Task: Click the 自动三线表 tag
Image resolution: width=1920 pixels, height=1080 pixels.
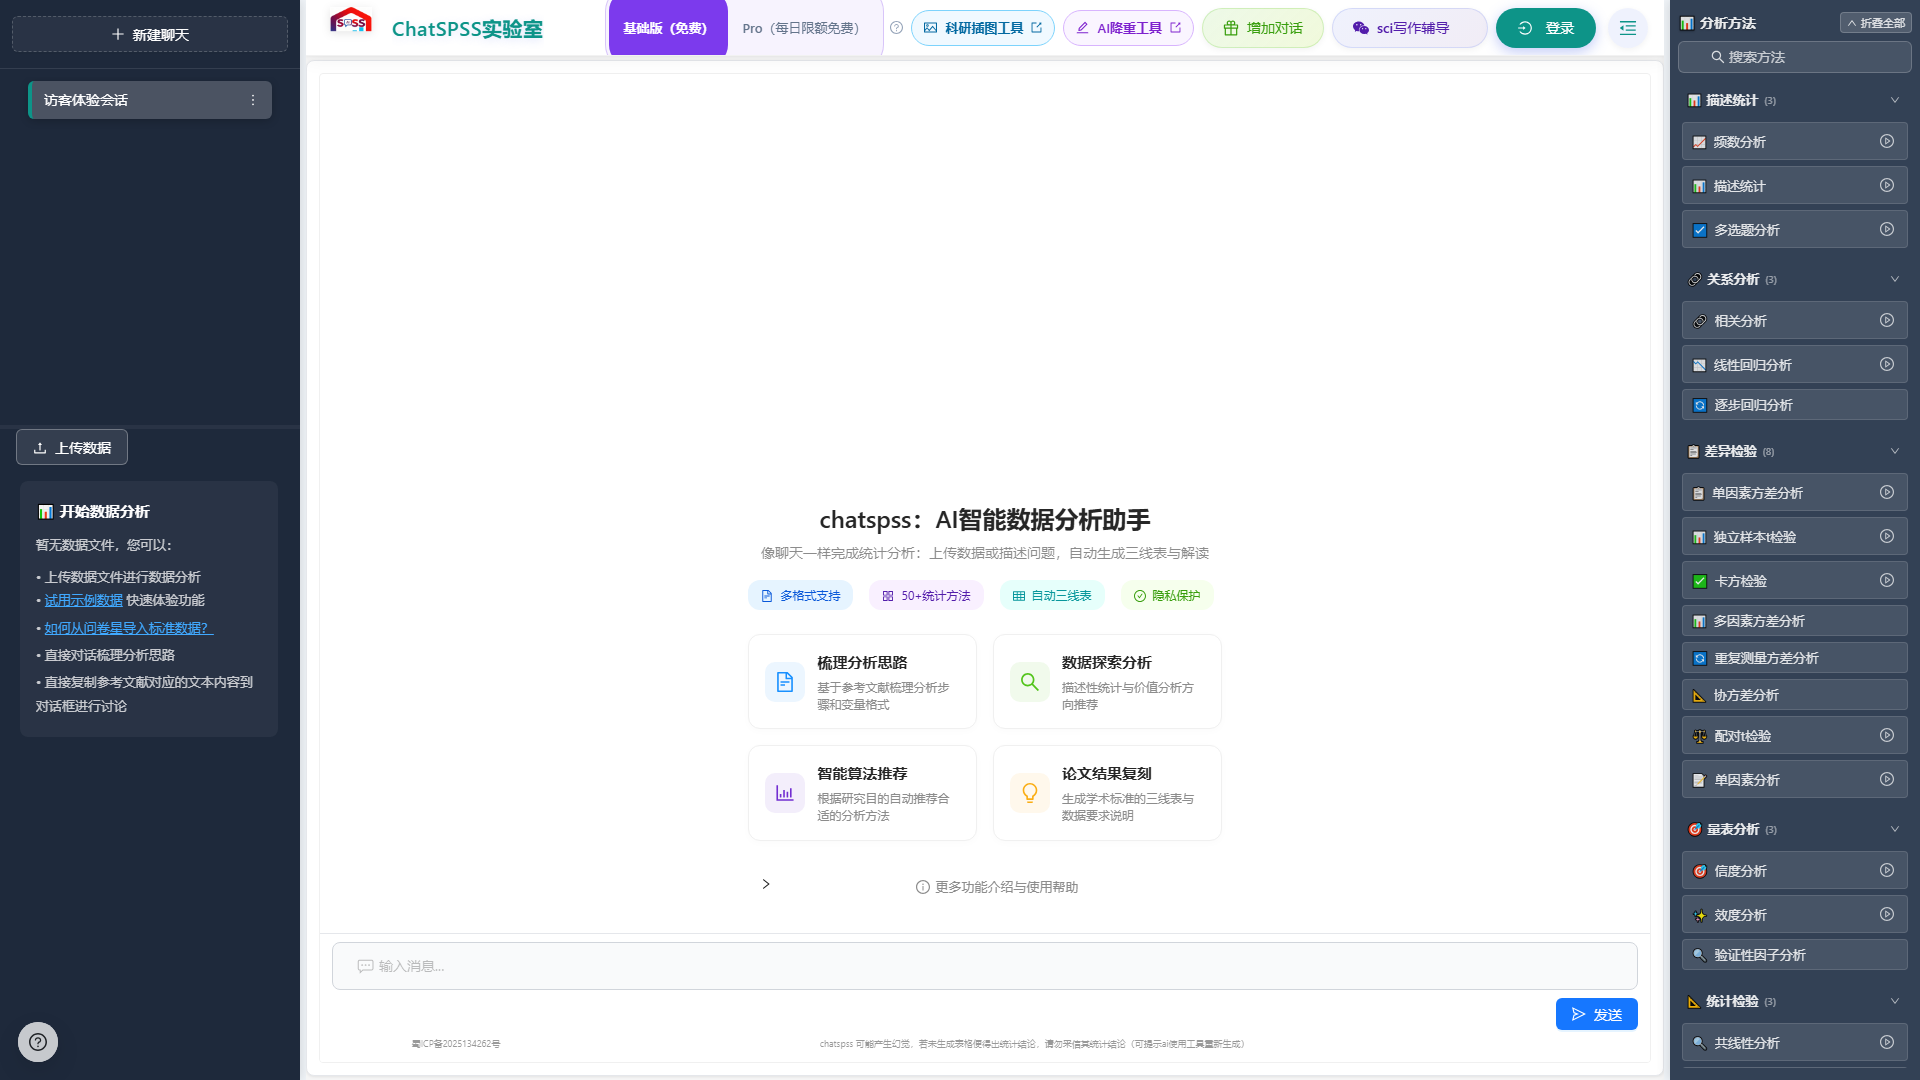Action: coord(1052,595)
